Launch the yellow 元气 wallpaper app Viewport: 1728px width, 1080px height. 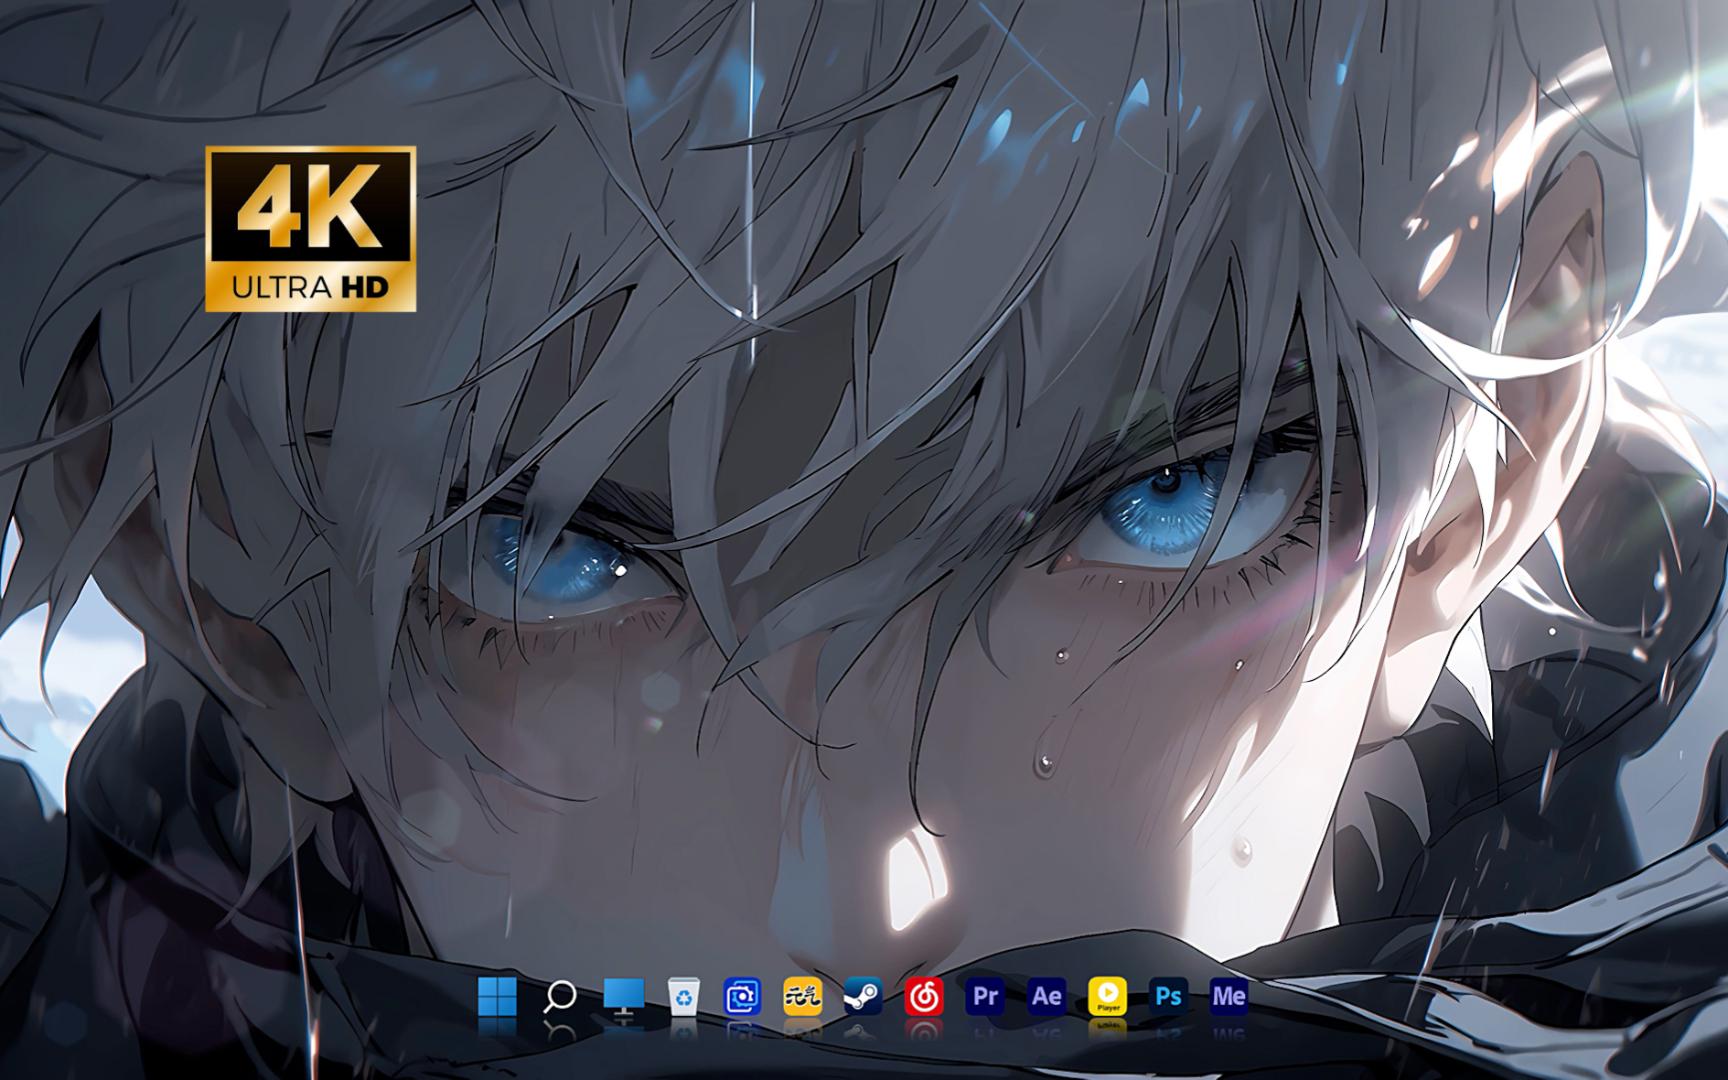click(x=802, y=996)
